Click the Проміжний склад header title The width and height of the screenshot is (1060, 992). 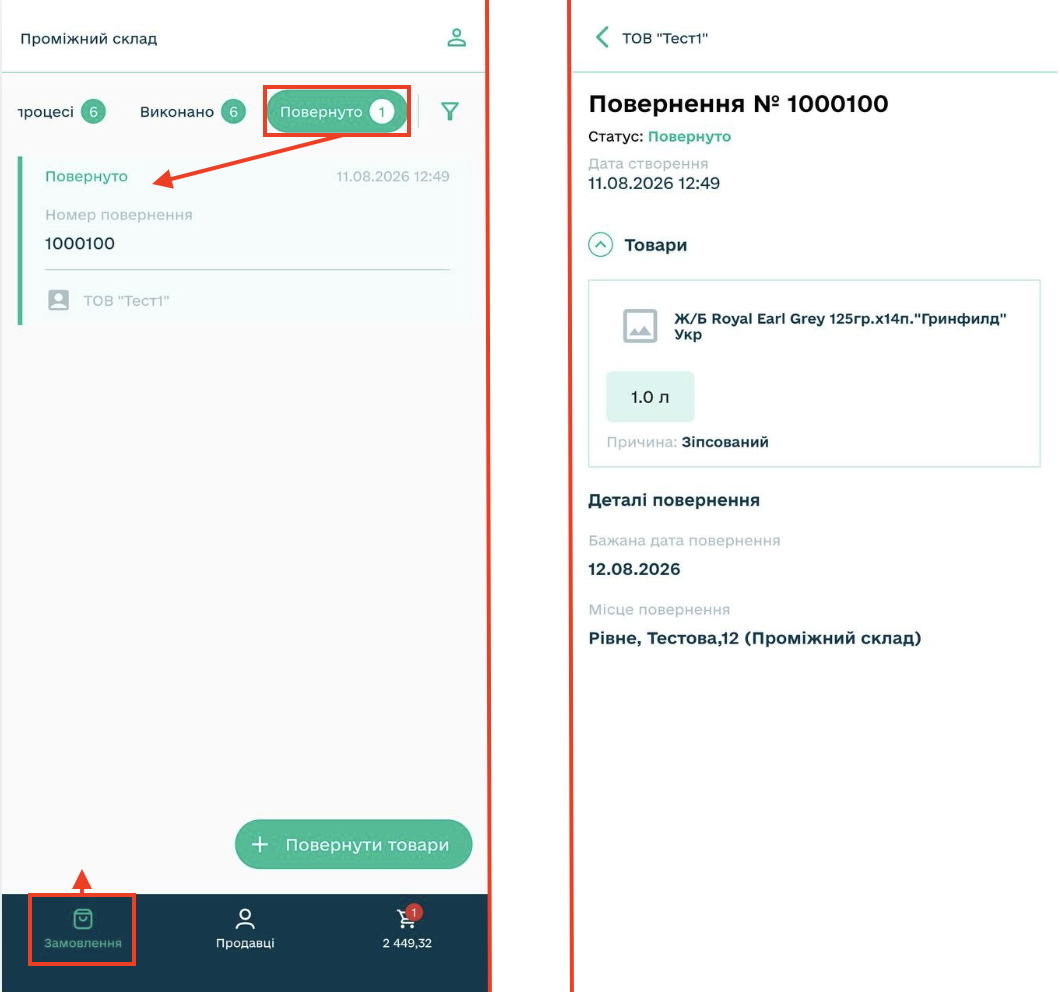pyautogui.click(x=89, y=39)
